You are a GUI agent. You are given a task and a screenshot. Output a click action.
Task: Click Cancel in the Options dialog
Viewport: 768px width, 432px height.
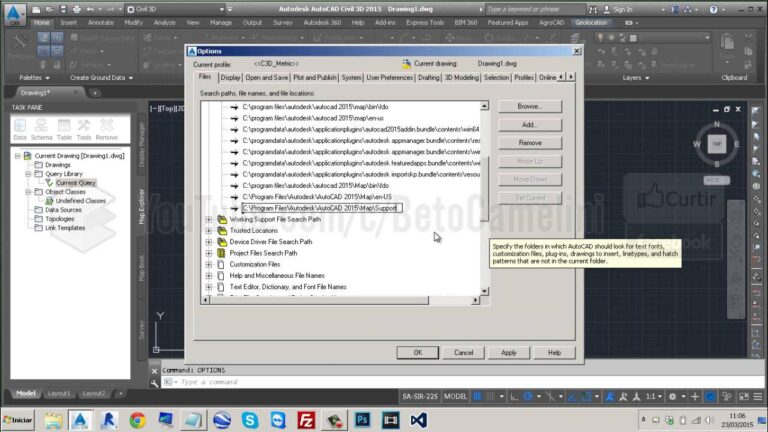pyautogui.click(x=463, y=353)
